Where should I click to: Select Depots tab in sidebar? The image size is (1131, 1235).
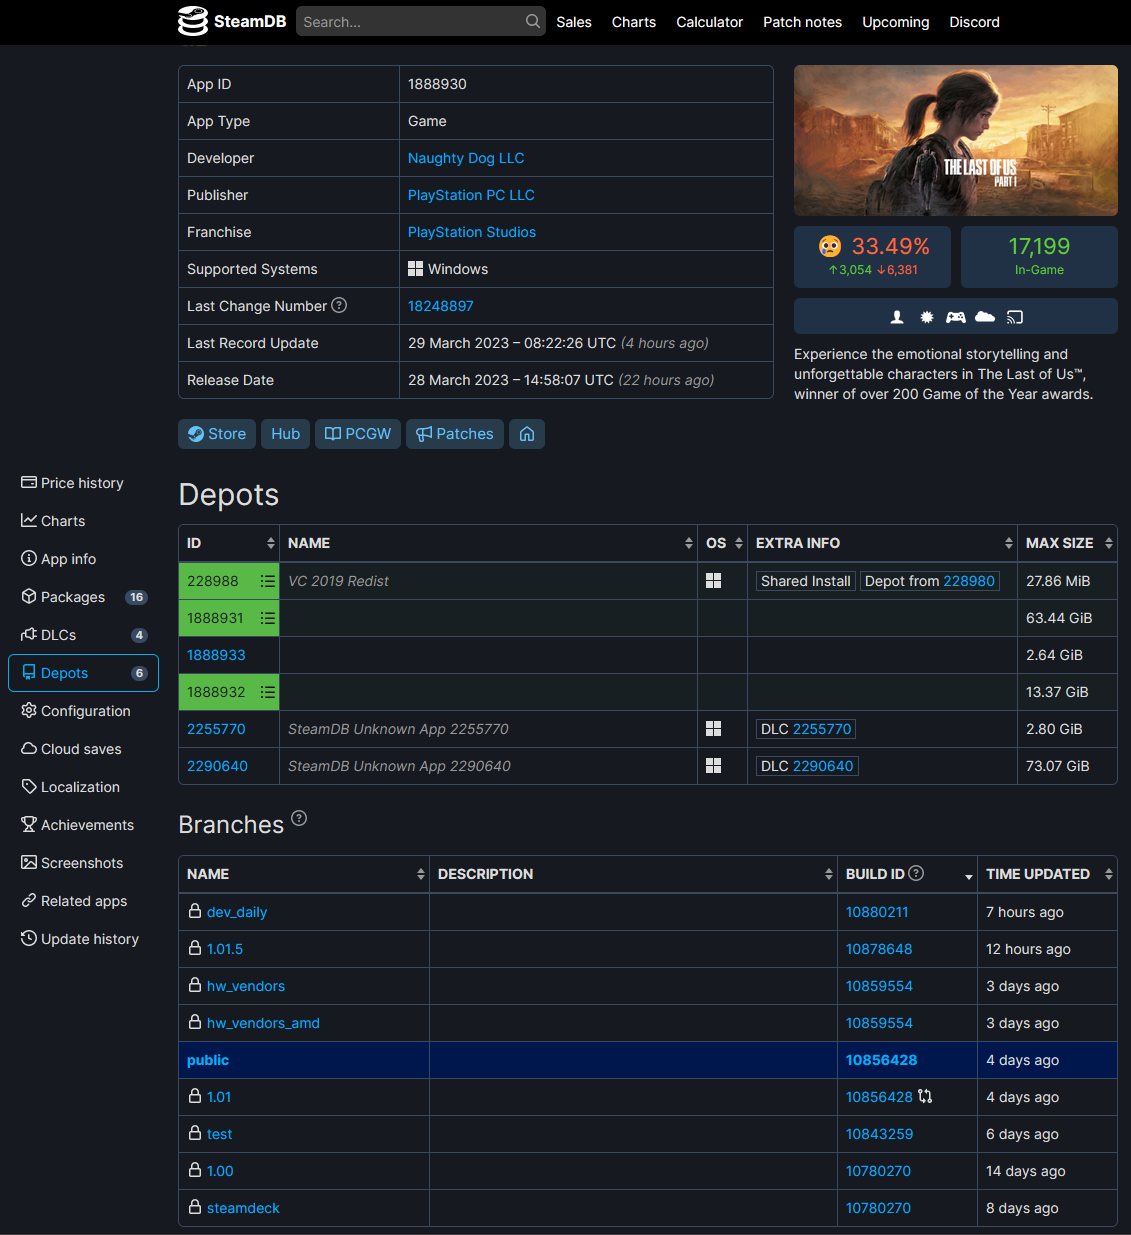pyautogui.click(x=83, y=673)
